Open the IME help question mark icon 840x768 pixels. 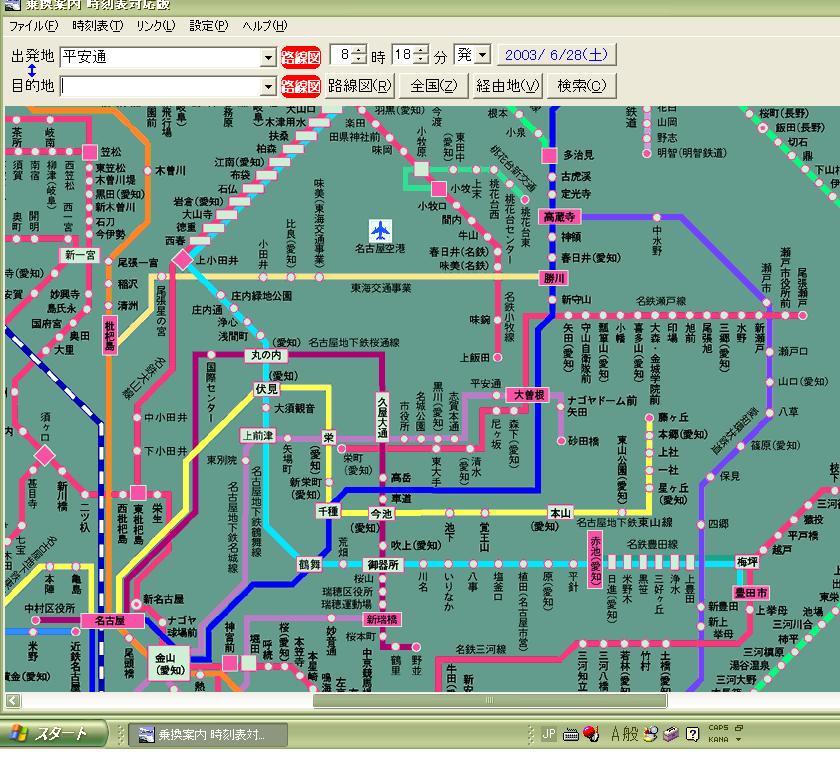pos(692,734)
